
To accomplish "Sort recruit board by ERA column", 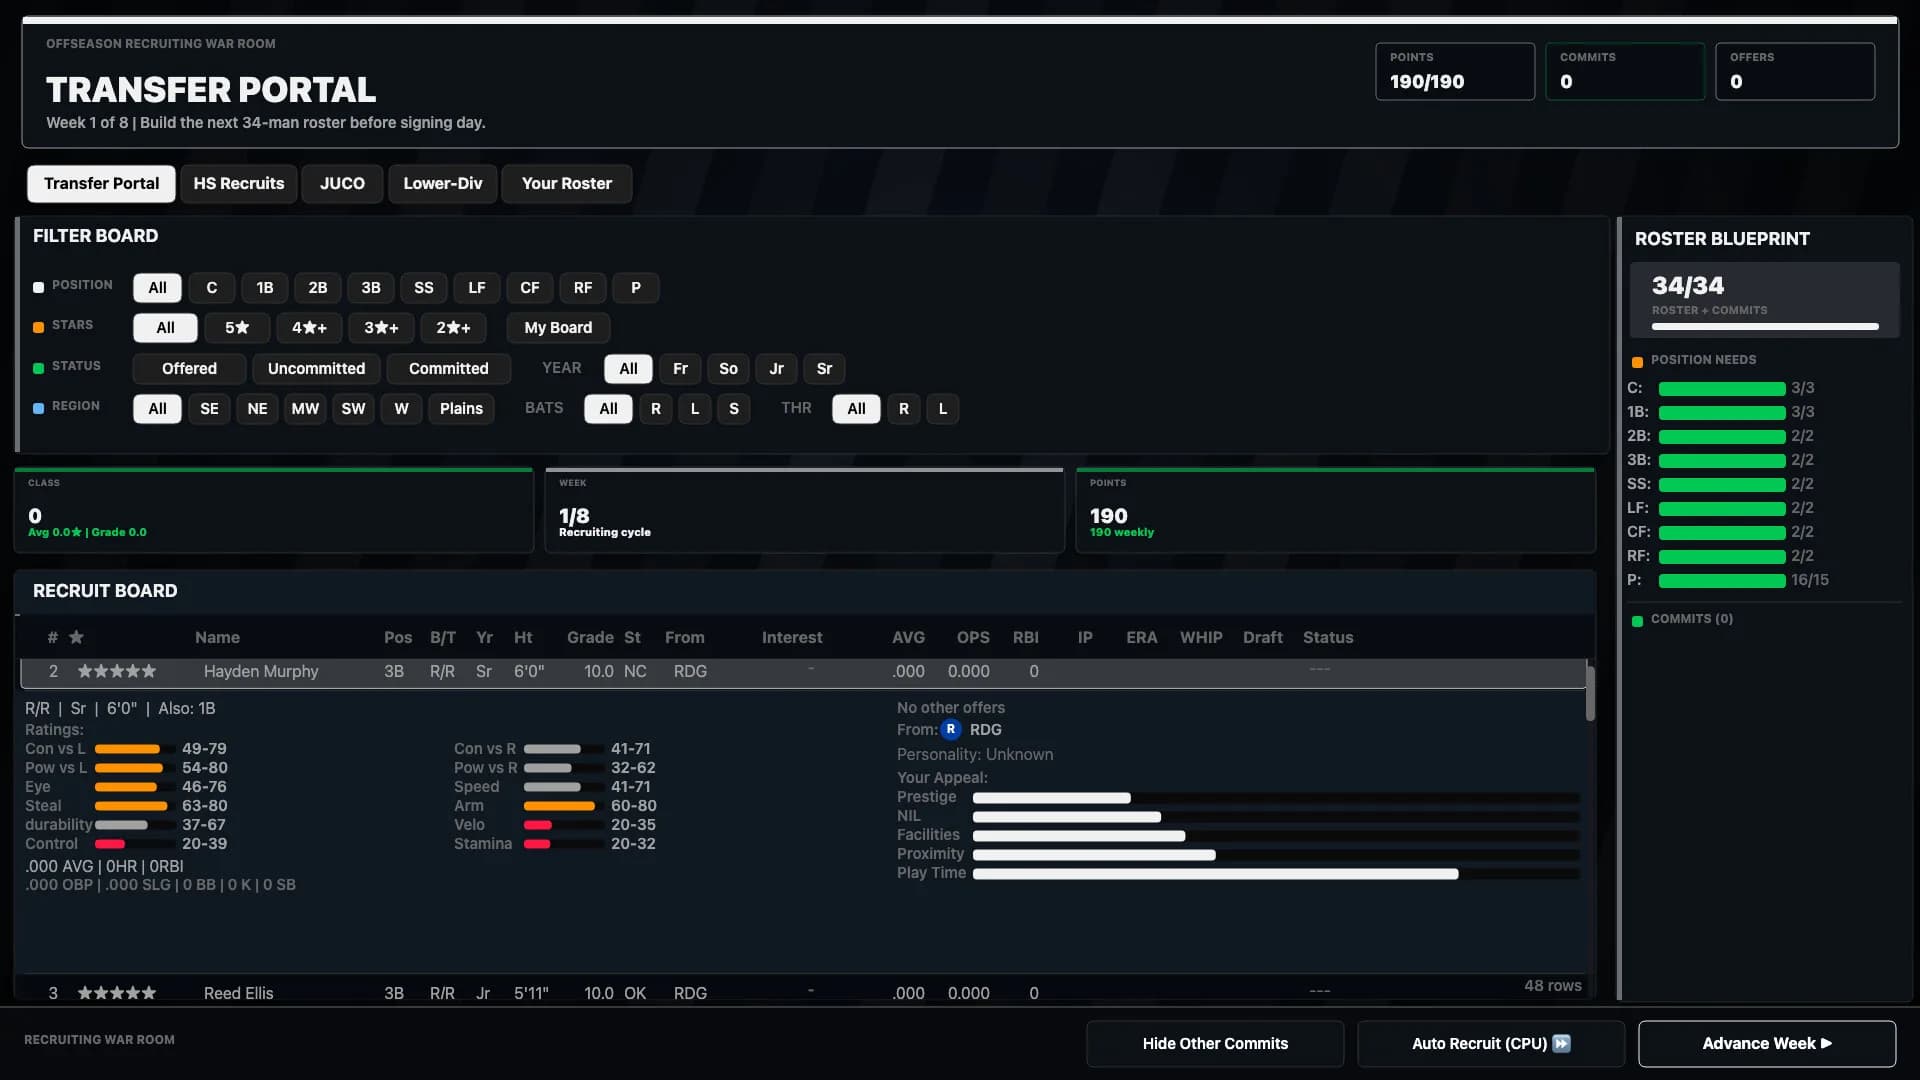I will point(1141,638).
